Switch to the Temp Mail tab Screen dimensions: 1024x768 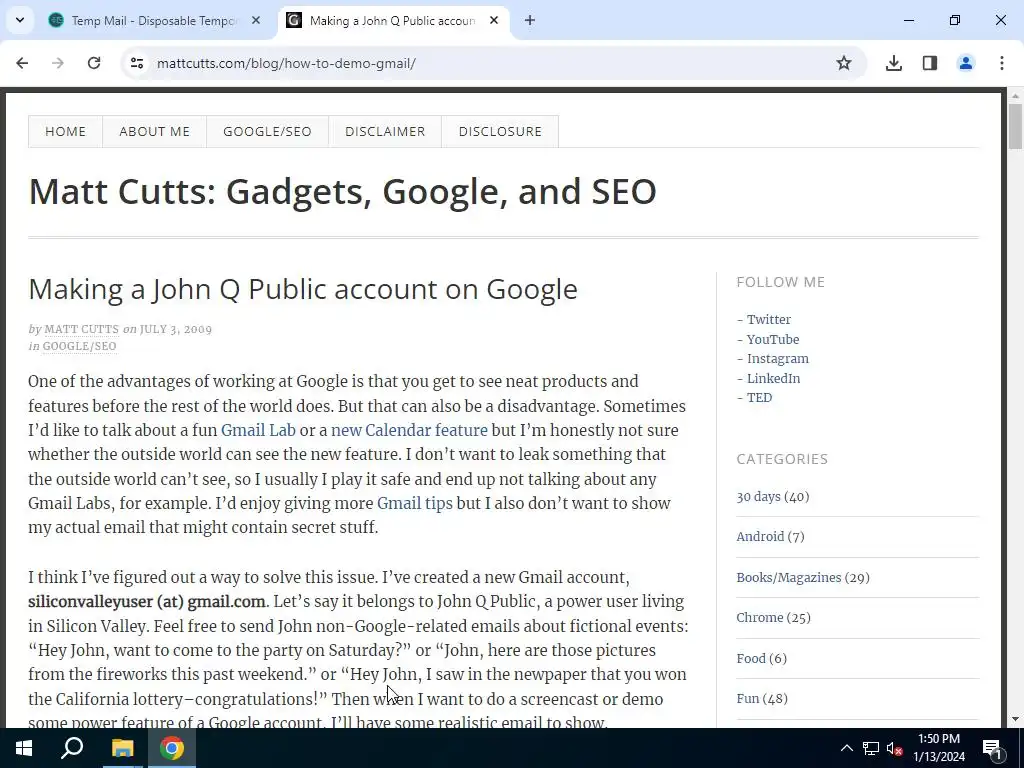click(155, 20)
